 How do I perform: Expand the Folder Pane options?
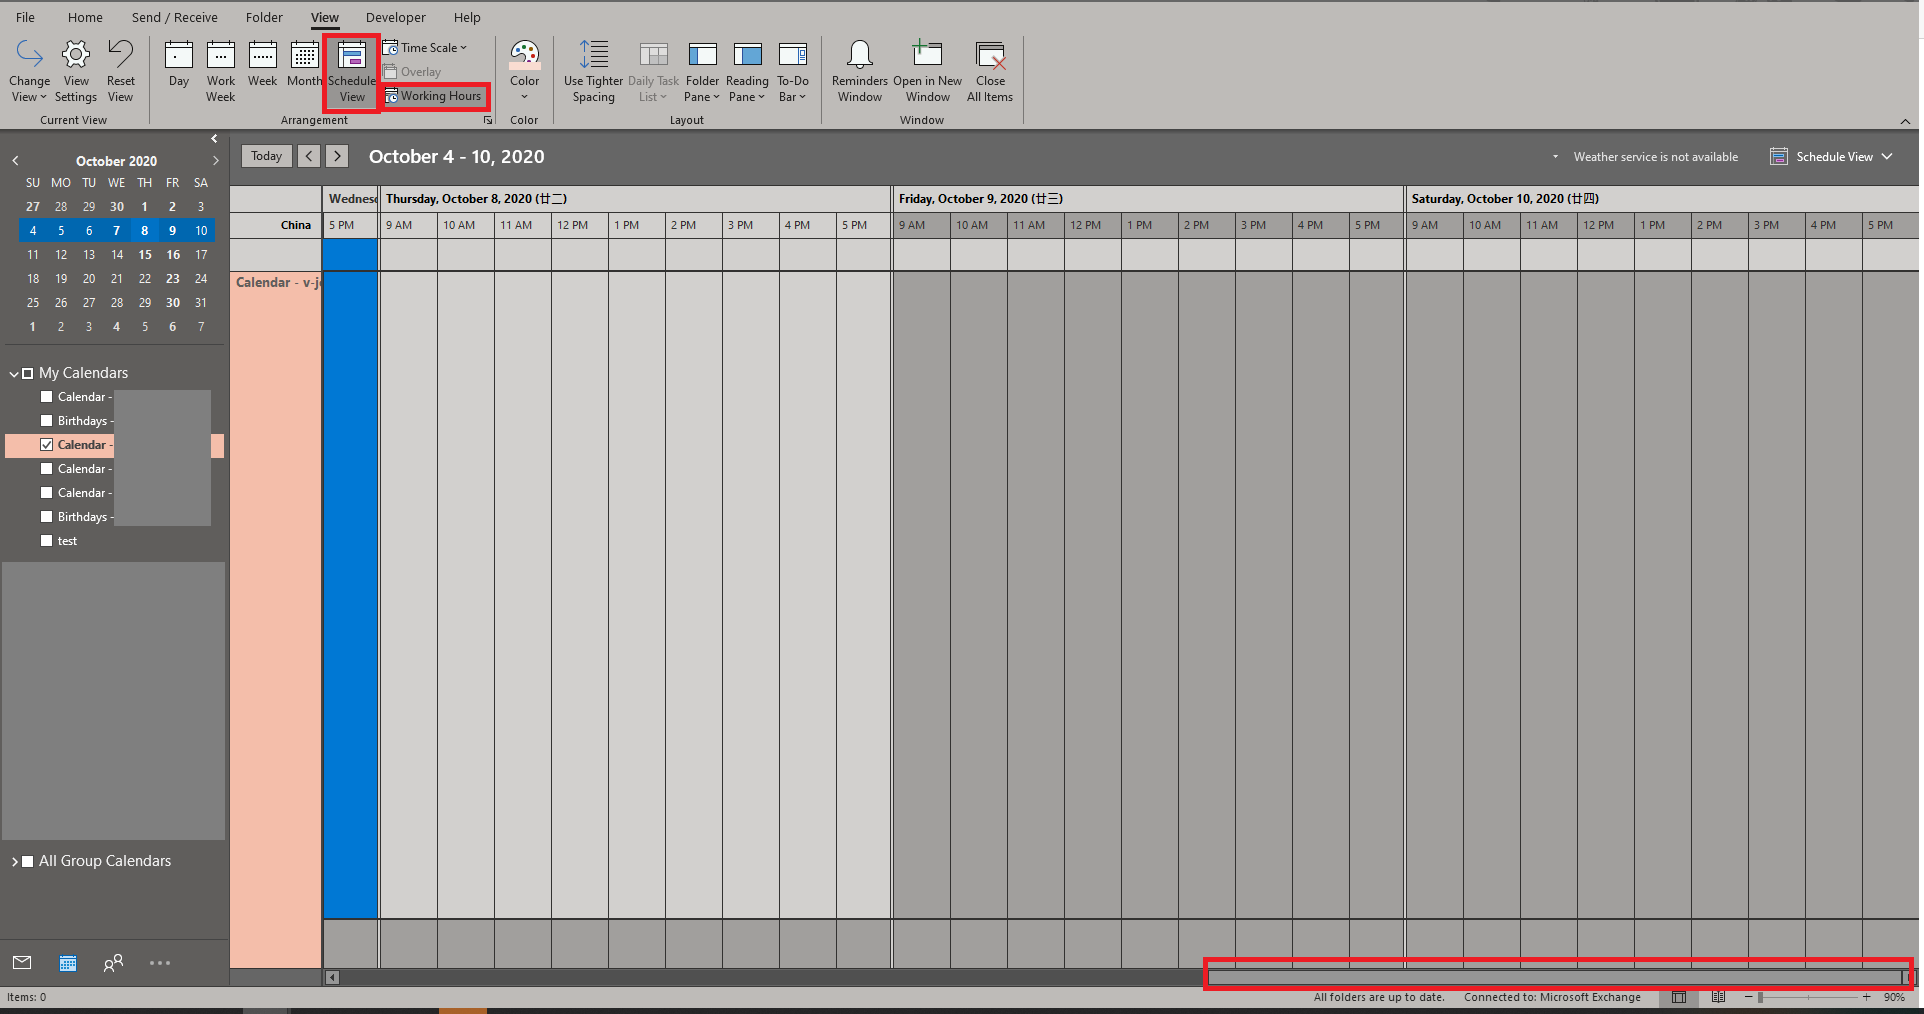tap(702, 71)
